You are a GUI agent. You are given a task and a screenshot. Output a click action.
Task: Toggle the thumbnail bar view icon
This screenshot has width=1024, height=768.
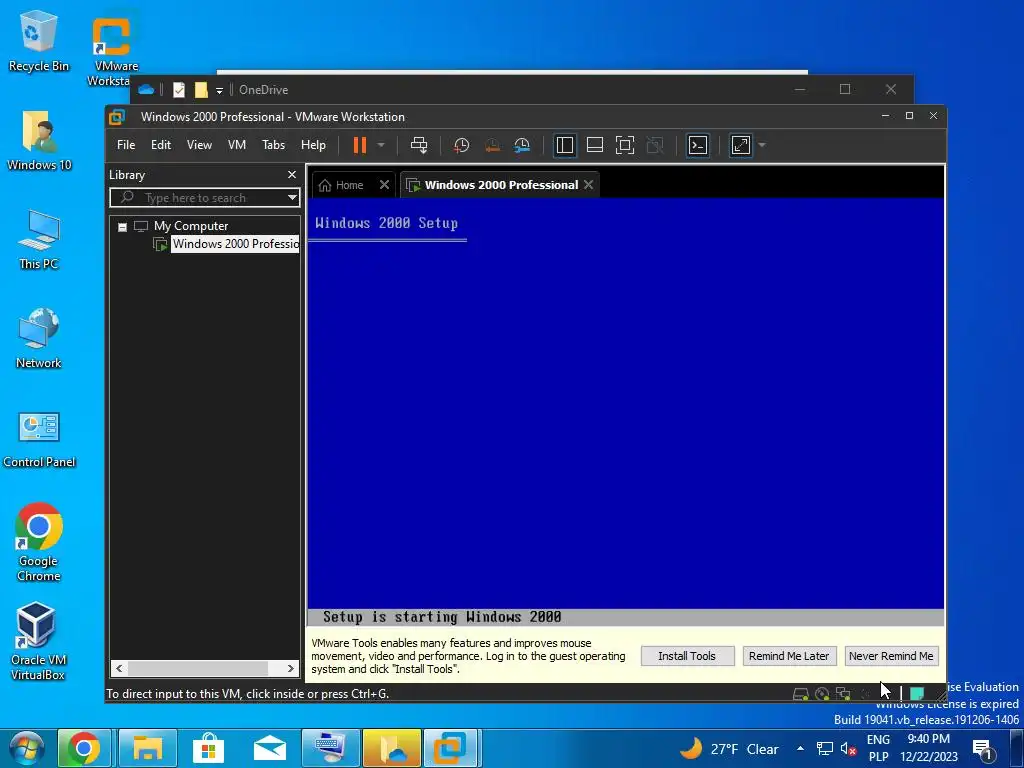coord(595,145)
